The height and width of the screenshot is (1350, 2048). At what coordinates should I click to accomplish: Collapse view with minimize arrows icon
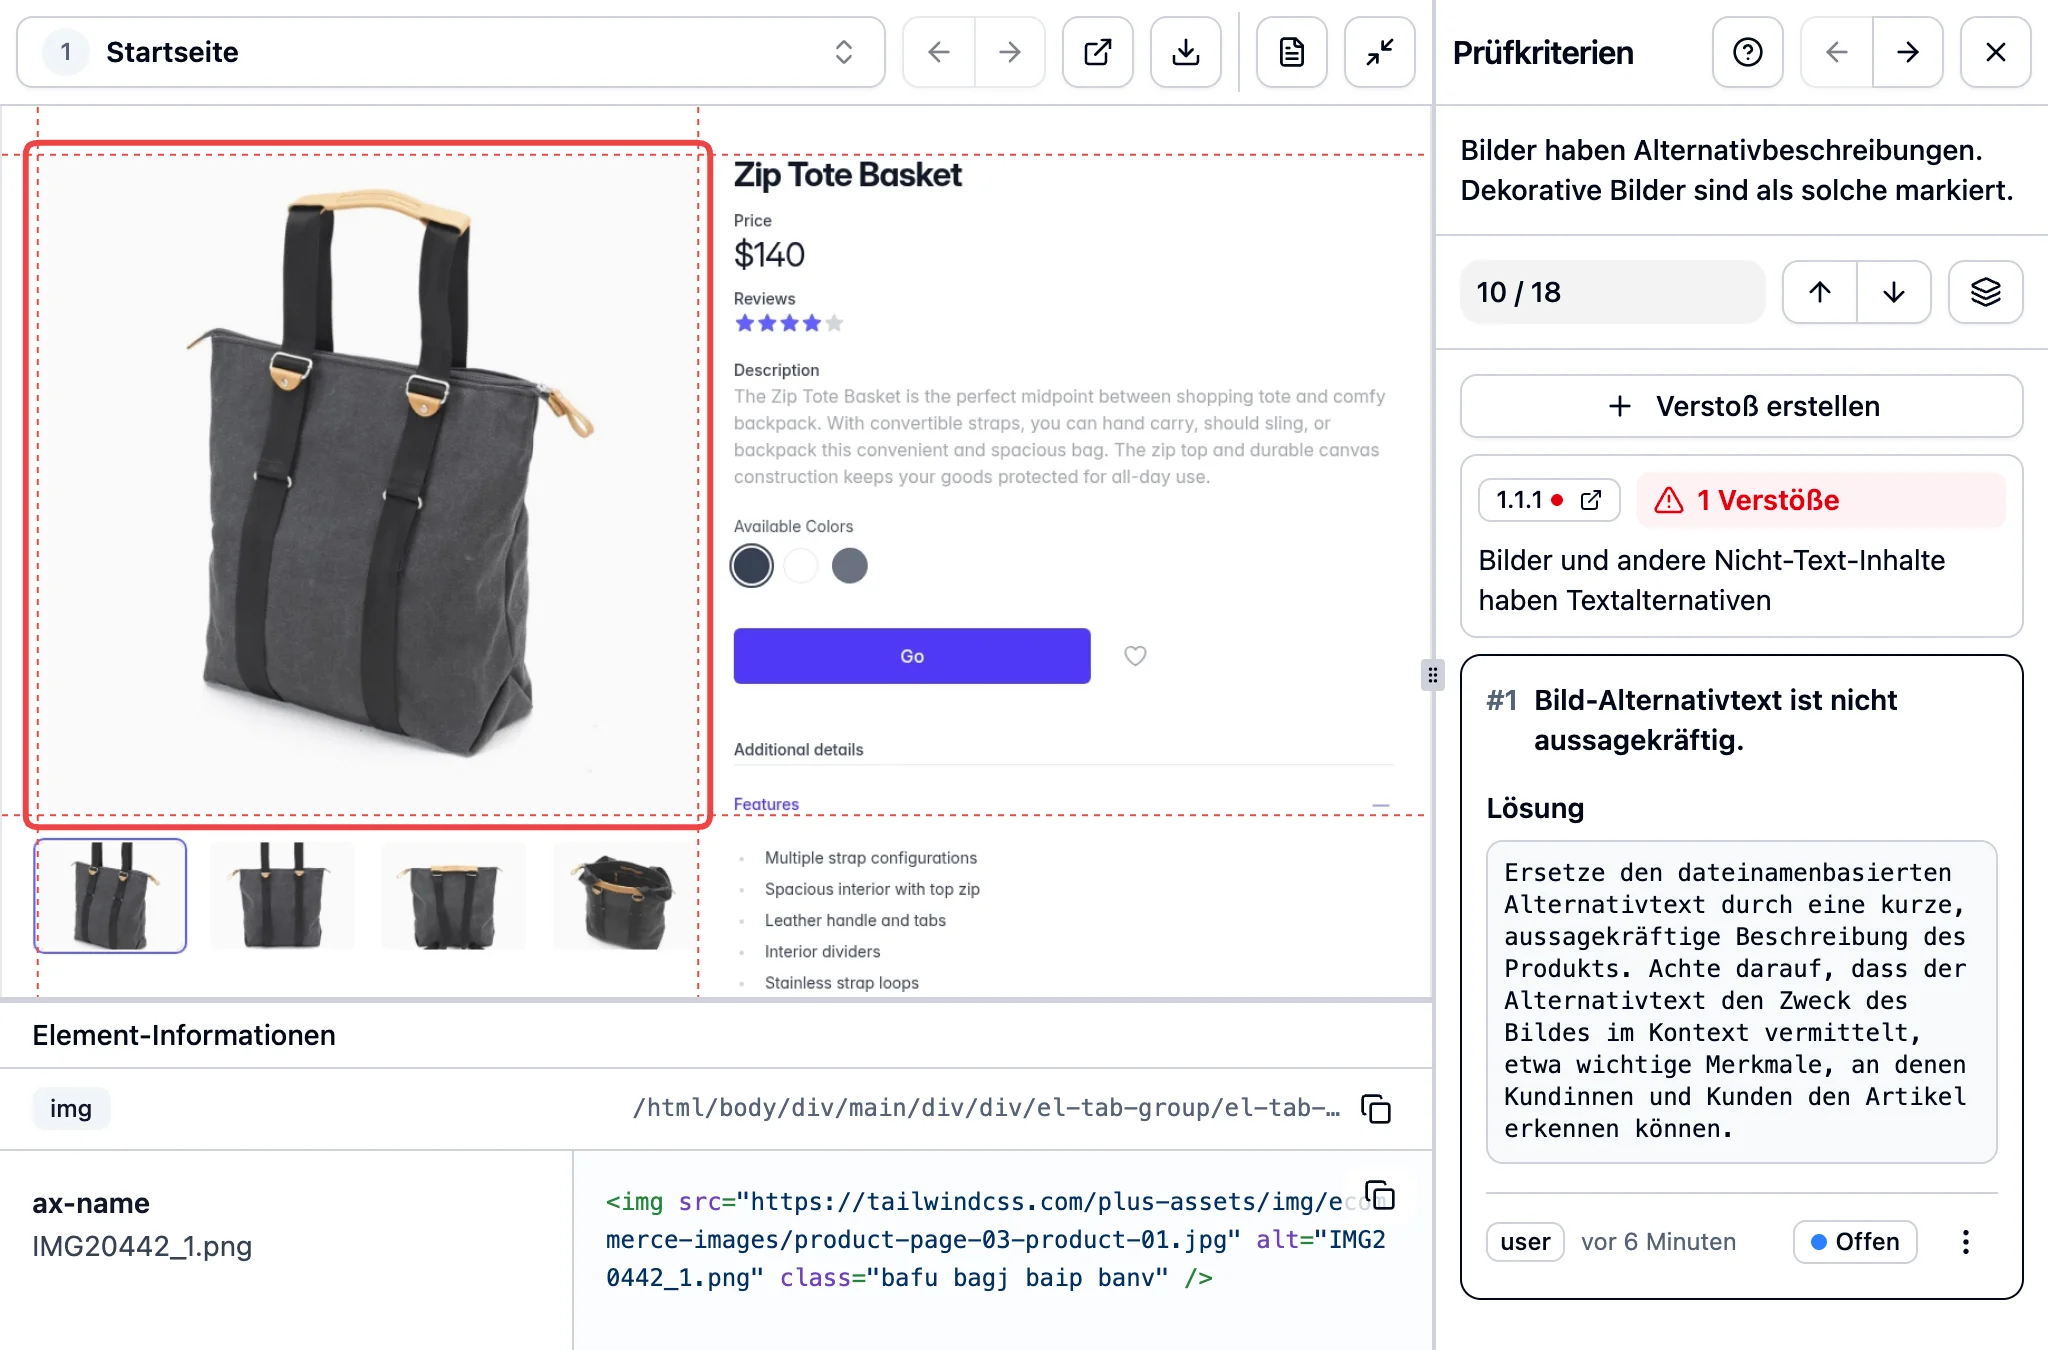pyautogui.click(x=1379, y=52)
